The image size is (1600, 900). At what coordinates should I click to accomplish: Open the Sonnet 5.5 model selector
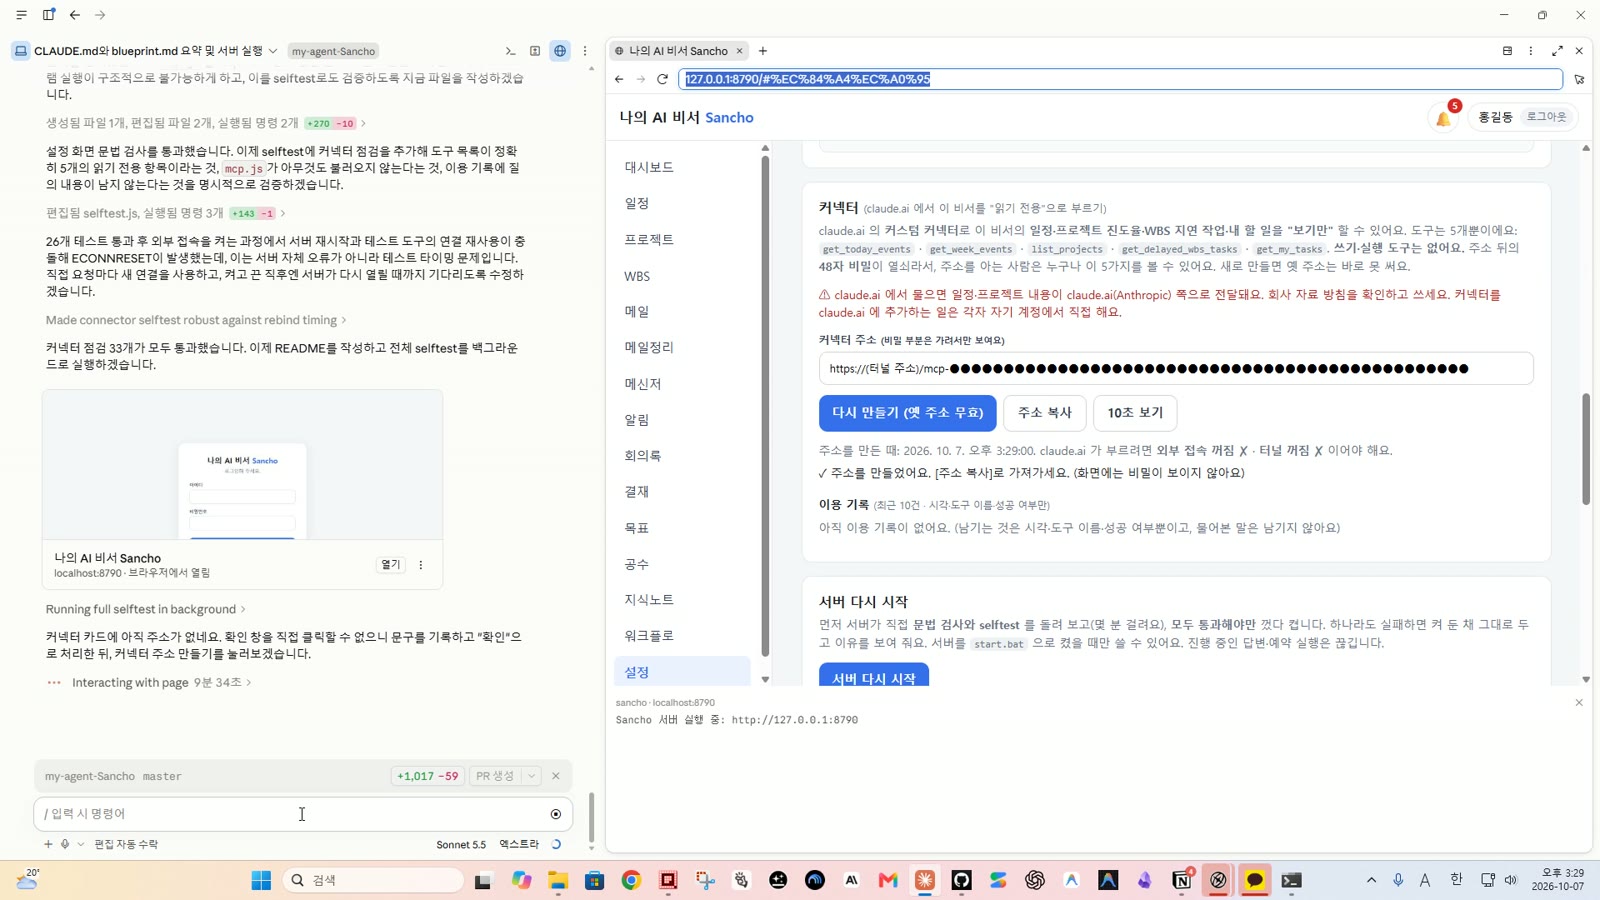pos(461,844)
